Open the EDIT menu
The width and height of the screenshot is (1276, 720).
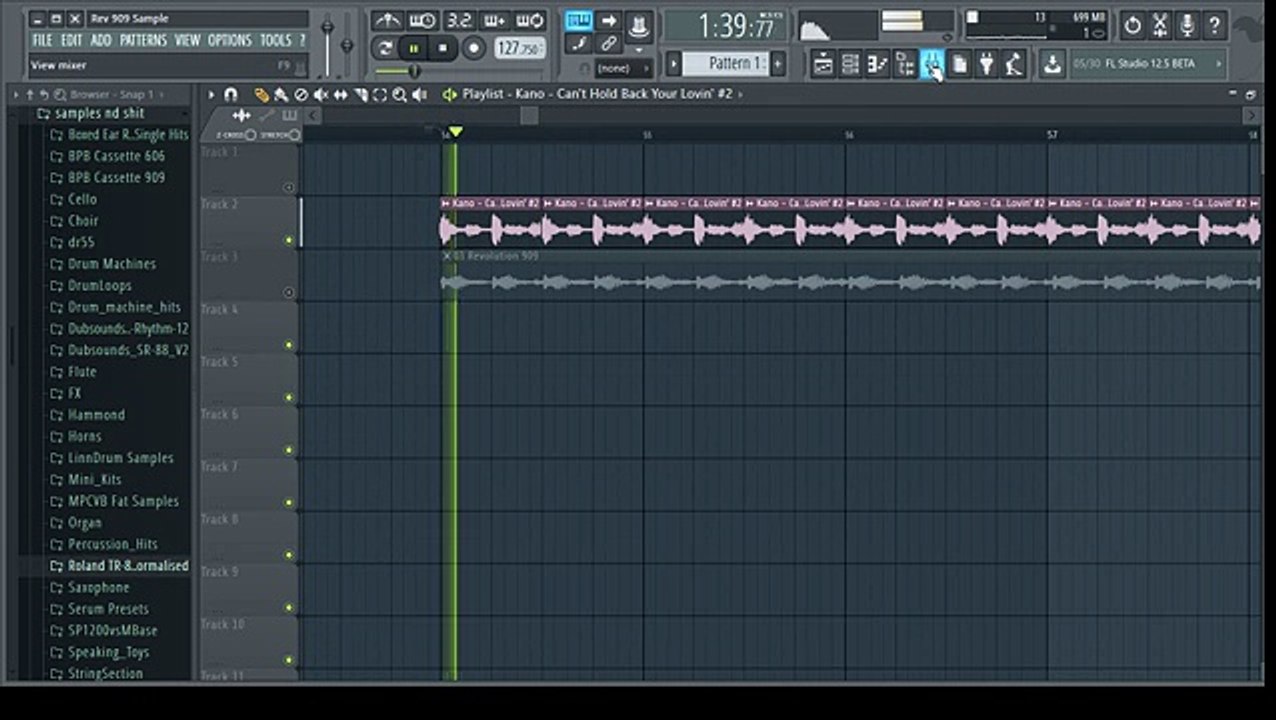pos(71,40)
